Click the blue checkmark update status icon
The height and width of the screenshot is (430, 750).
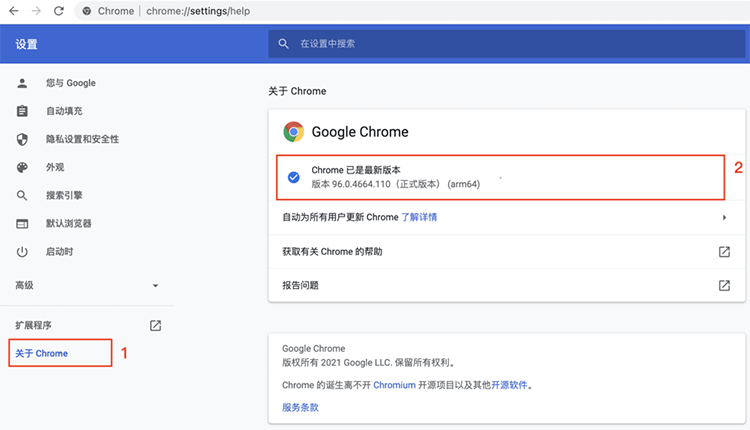click(x=294, y=177)
